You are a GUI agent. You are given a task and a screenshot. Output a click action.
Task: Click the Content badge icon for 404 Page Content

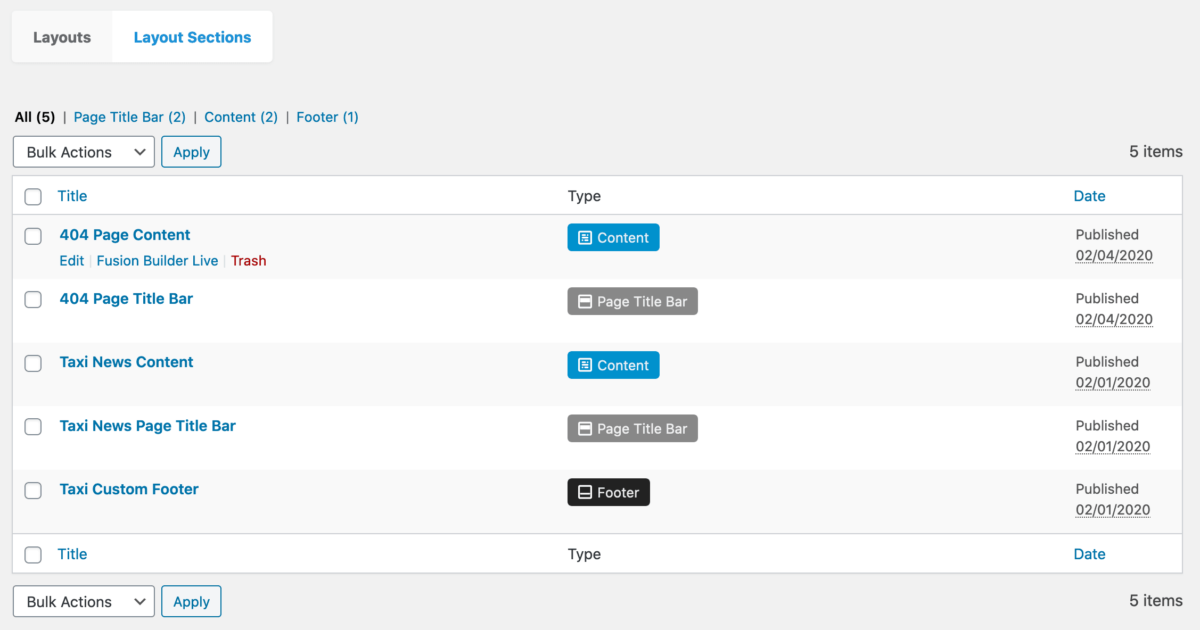click(x=585, y=238)
